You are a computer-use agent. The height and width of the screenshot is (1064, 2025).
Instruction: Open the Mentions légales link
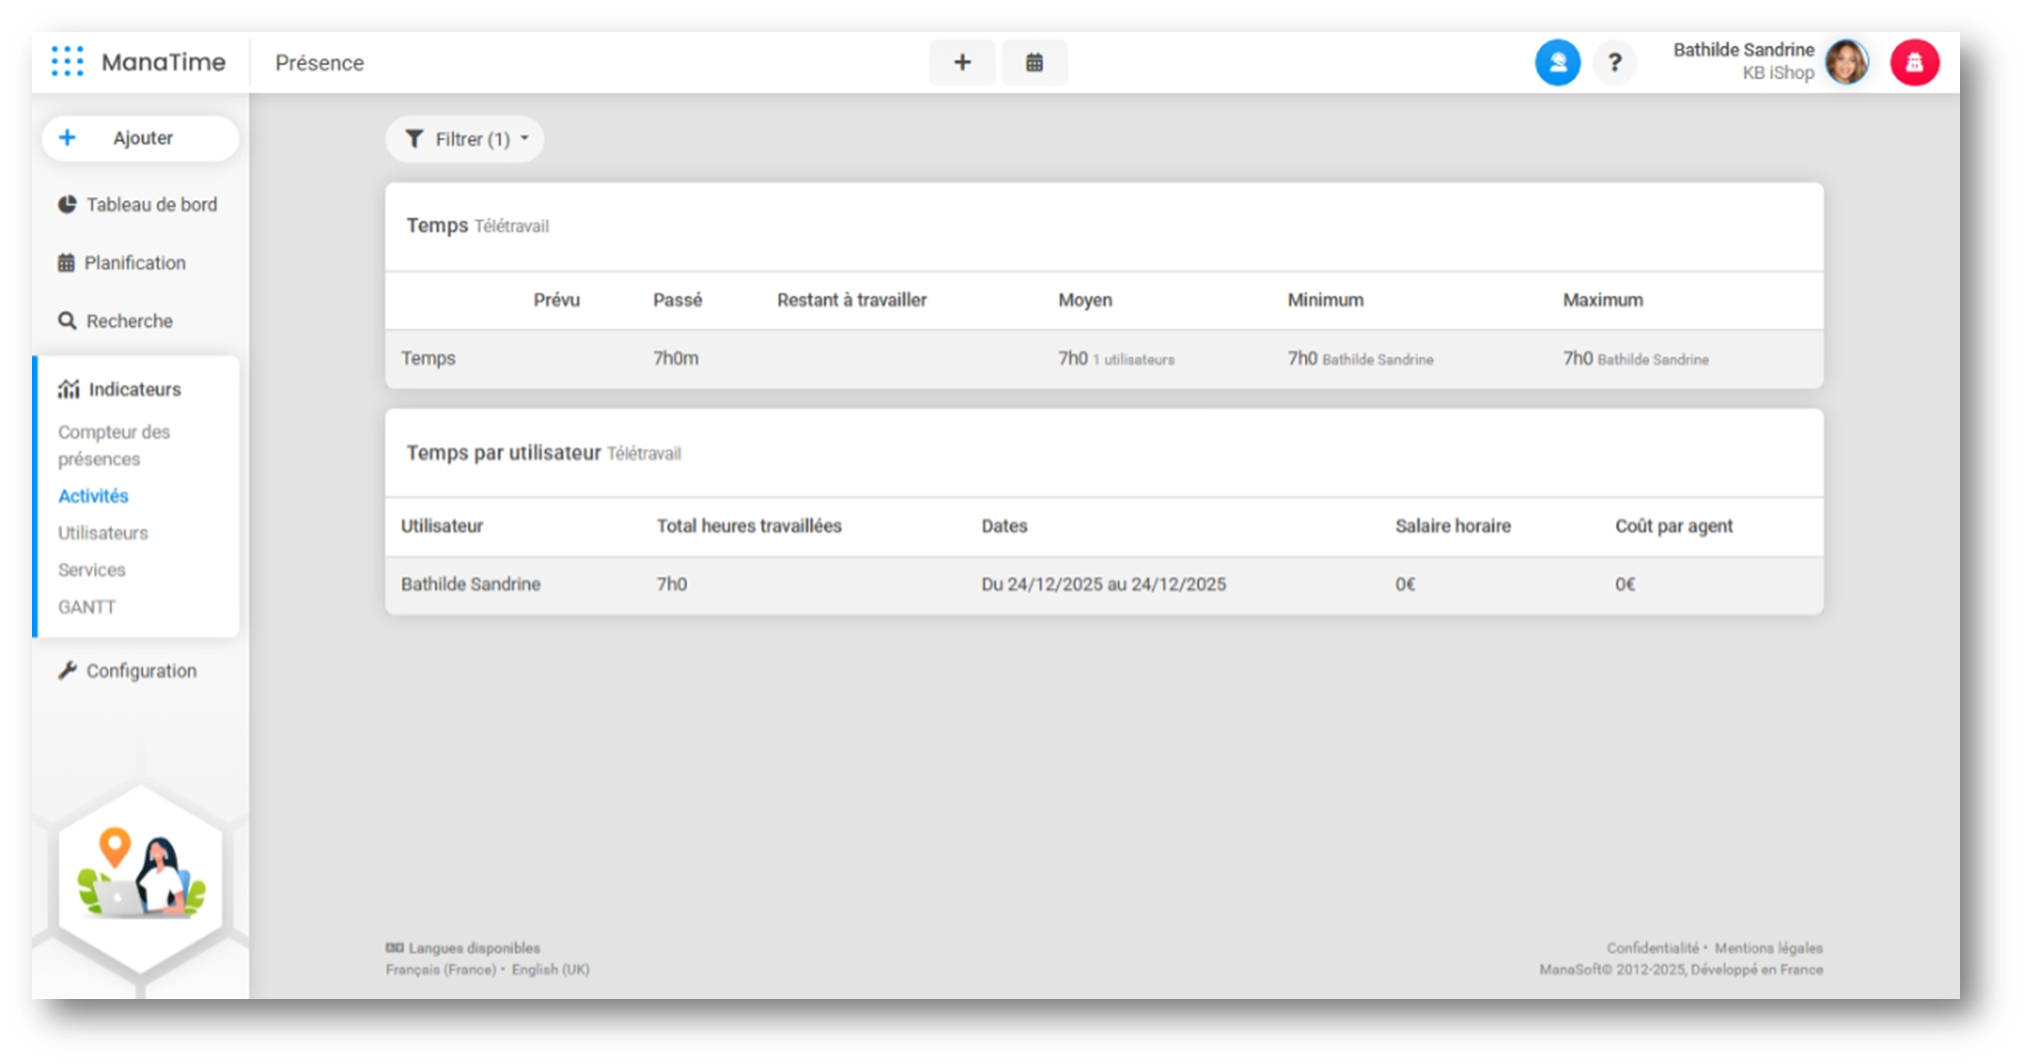(1768, 948)
